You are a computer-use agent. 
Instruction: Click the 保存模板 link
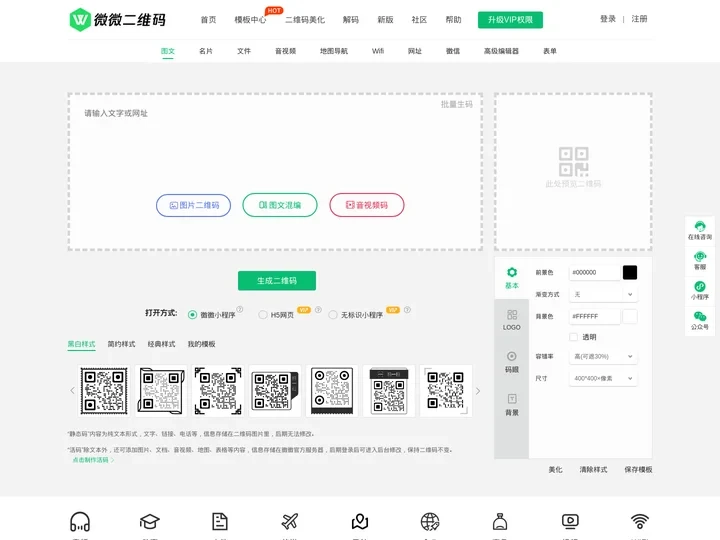[638, 469]
